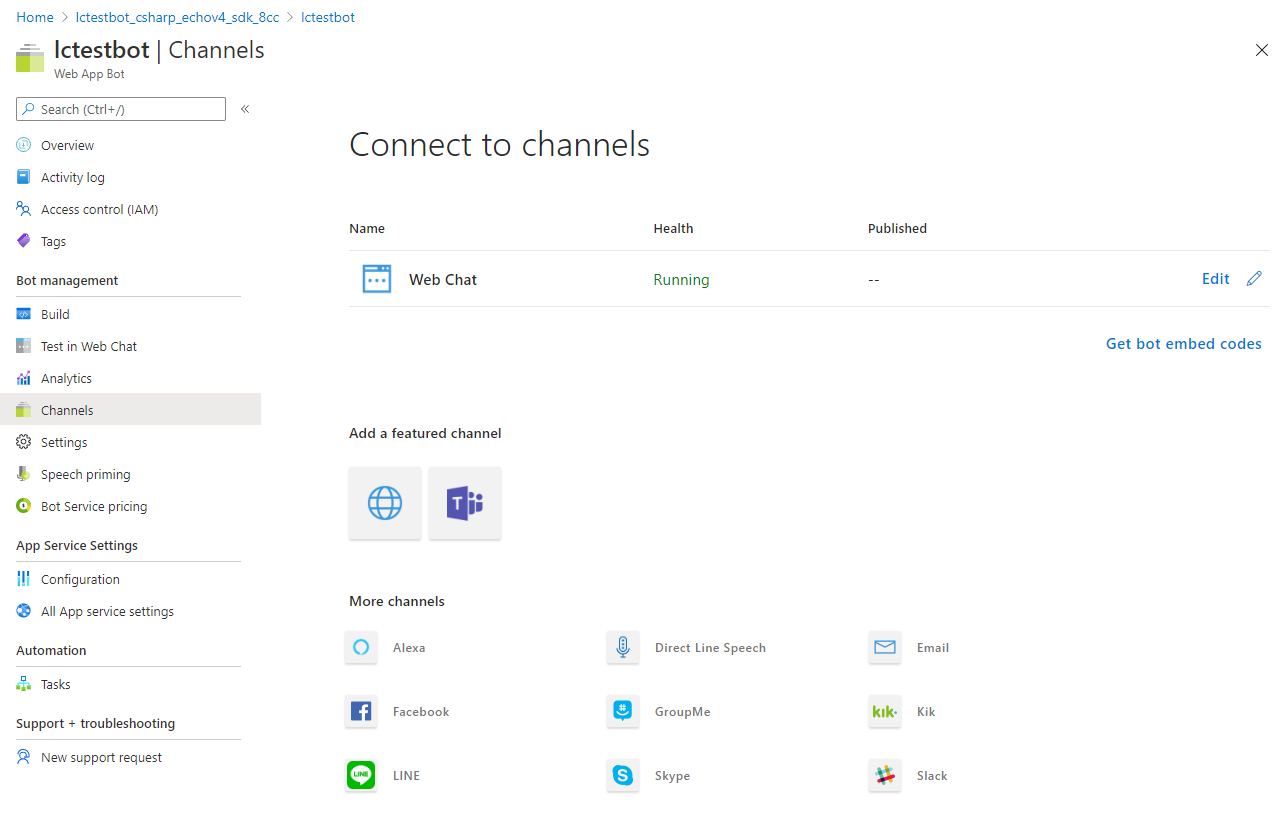Add the Microsoft Teams featured channel
The image size is (1287, 817).
(465, 503)
